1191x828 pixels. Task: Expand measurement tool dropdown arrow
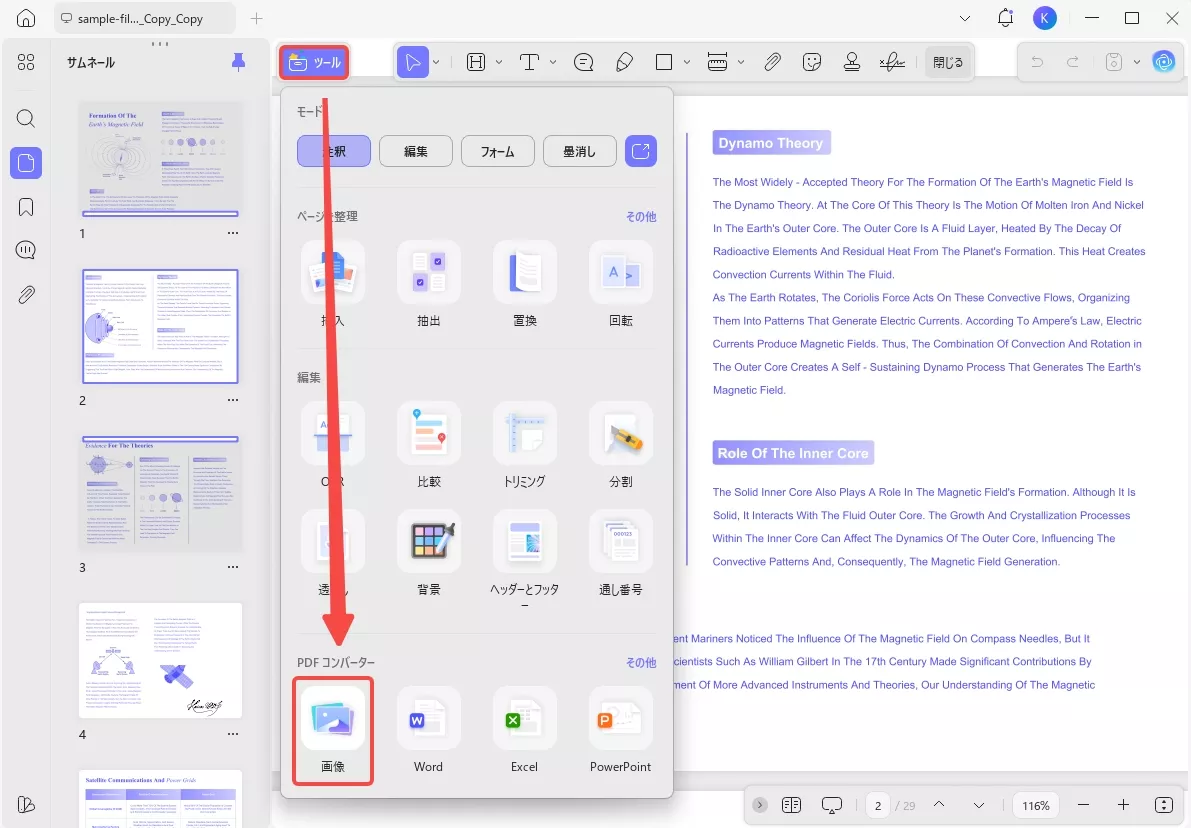[741, 62]
